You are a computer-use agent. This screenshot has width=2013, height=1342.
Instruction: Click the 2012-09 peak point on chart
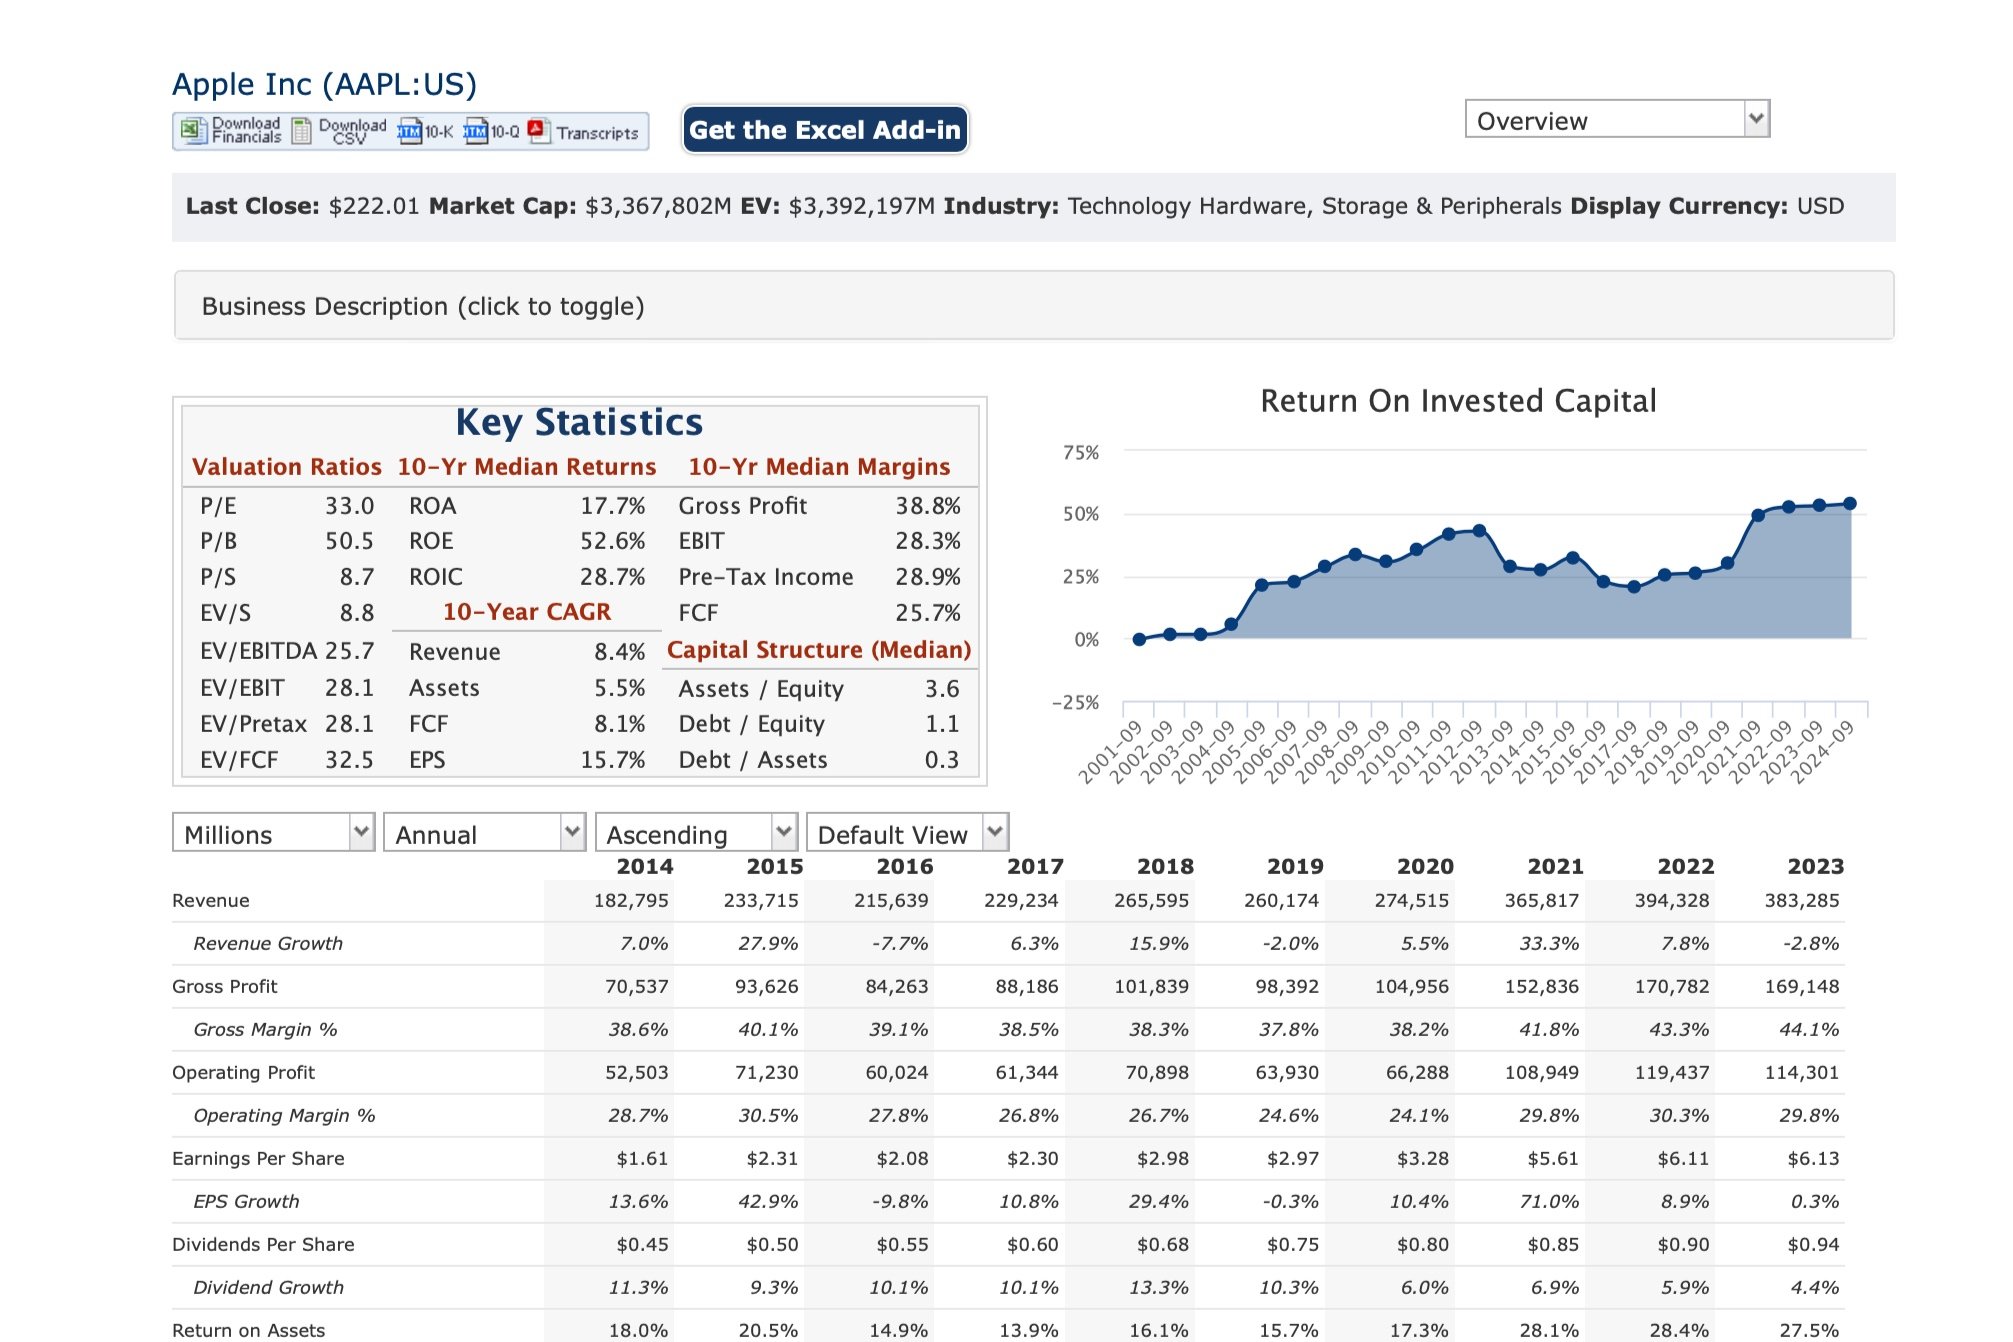[x=1479, y=531]
